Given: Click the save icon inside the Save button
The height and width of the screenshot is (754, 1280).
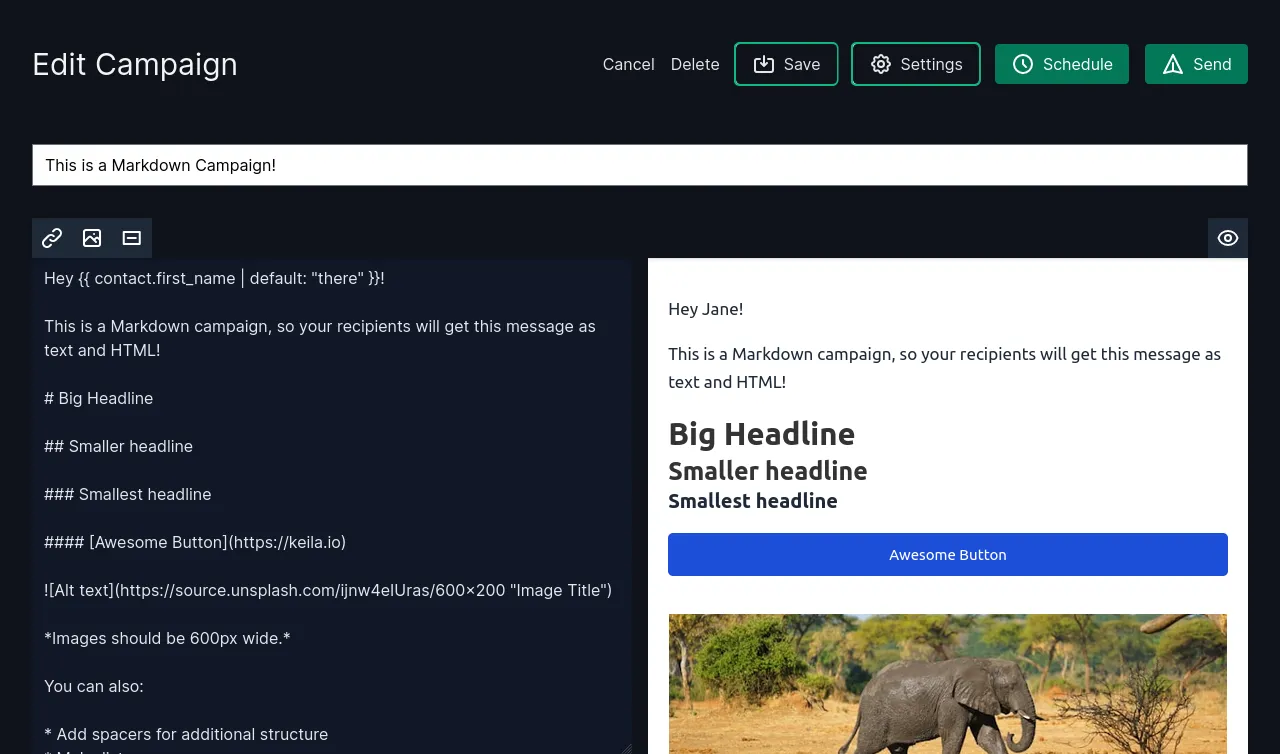Looking at the screenshot, I should [764, 64].
